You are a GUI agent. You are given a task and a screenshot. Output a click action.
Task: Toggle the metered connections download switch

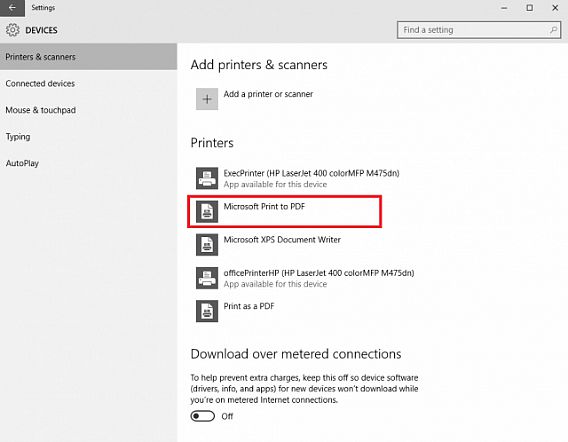tap(202, 416)
